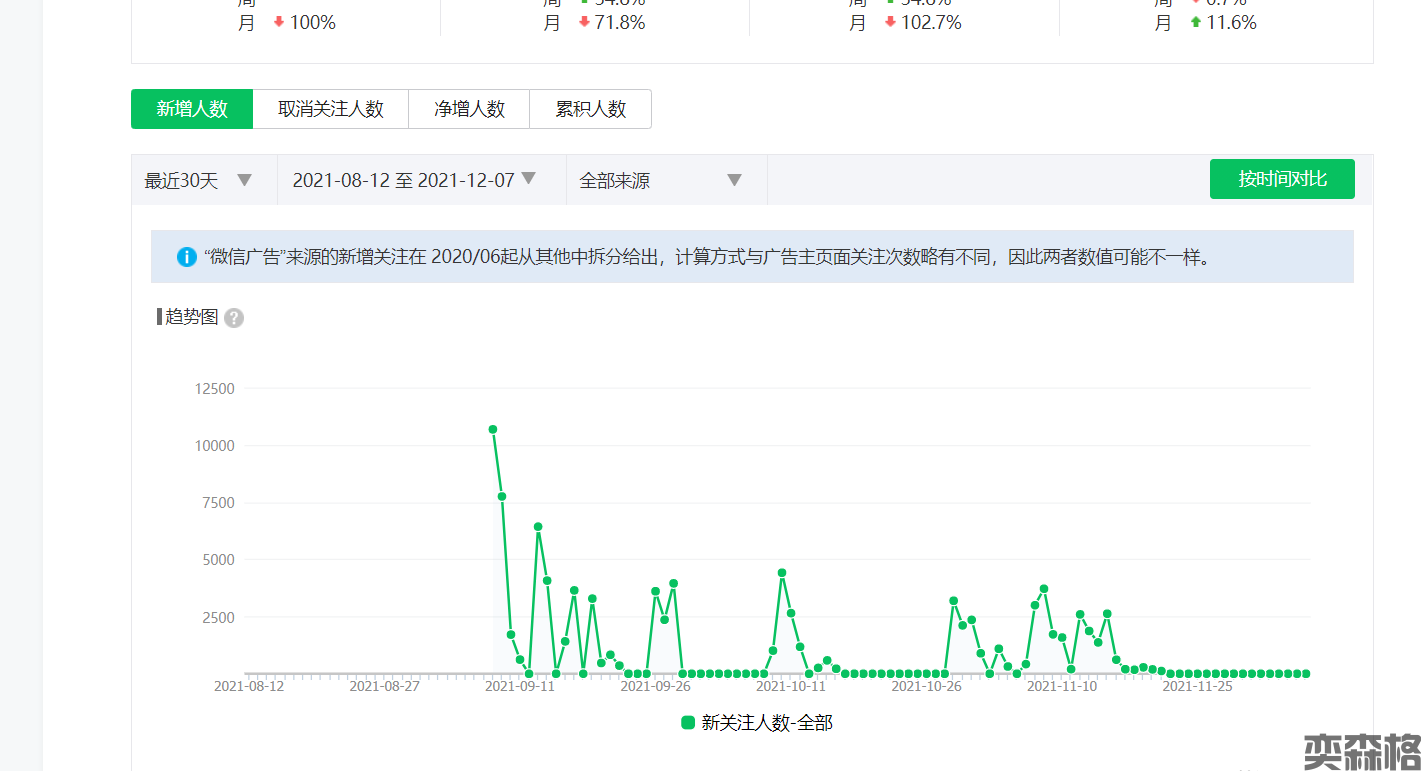Select the 净增人数 tab

point(469,109)
